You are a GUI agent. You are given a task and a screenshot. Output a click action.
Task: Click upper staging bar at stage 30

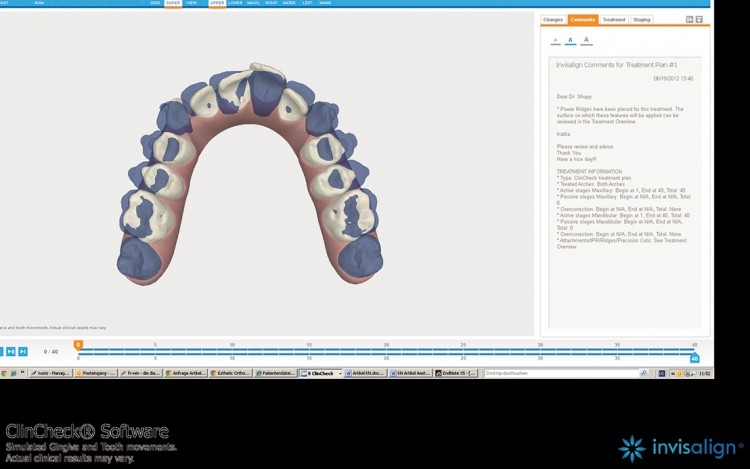click(540, 349)
